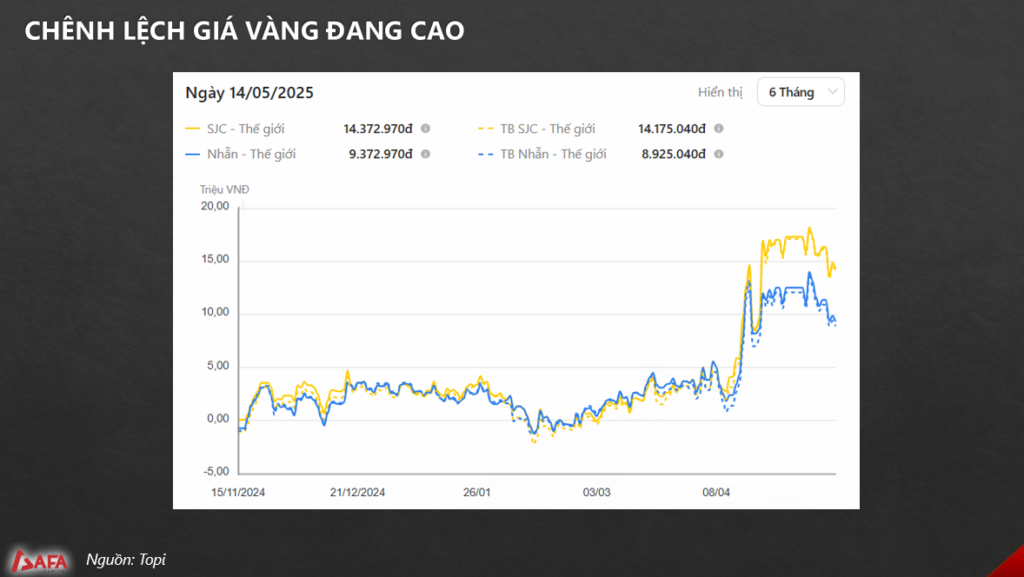Click the CHÊNH LỆCH GIÁ VÀNG ĐANG CAO title
This screenshot has width=1024, height=577.
pos(244,31)
